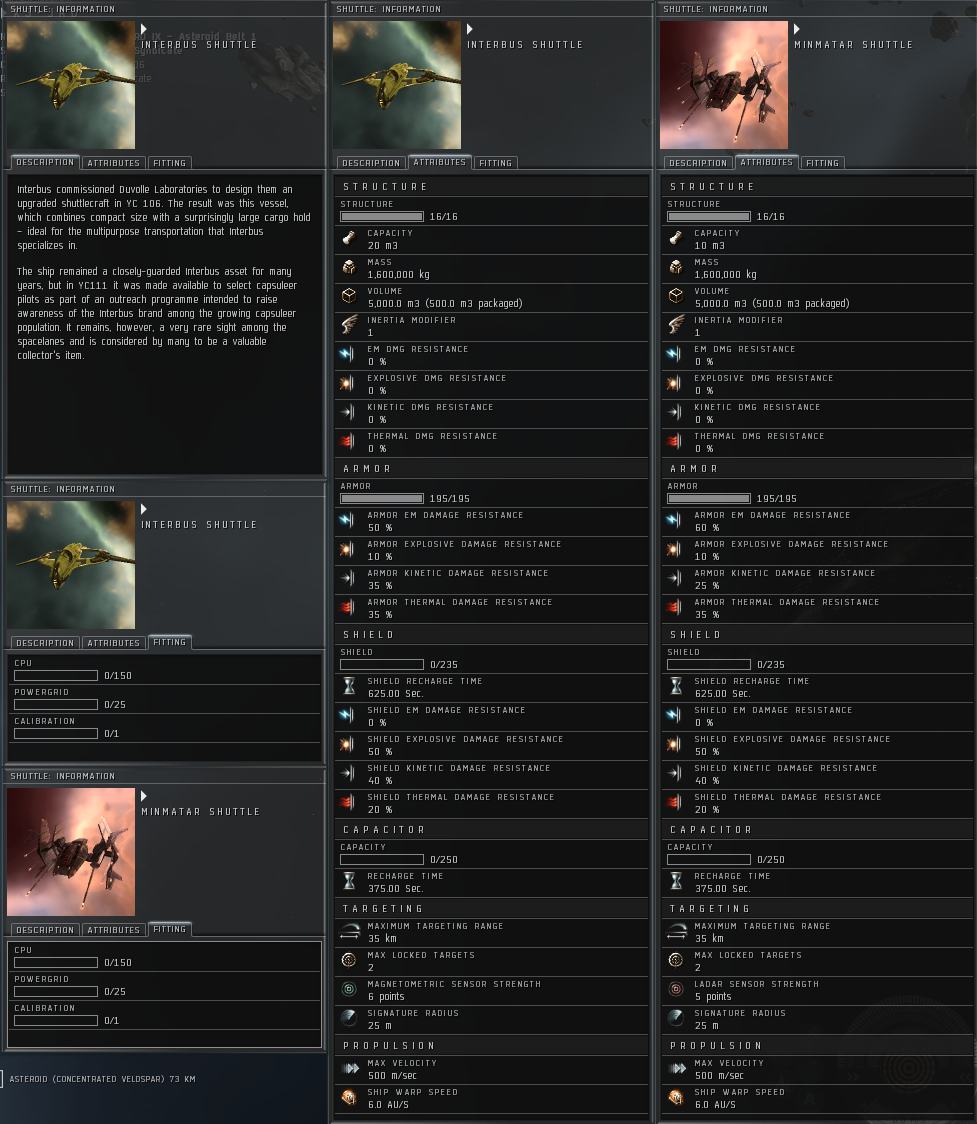Click Interbus Max Velocity arrows icon
This screenshot has height=1124, width=977.
[x=351, y=1068]
